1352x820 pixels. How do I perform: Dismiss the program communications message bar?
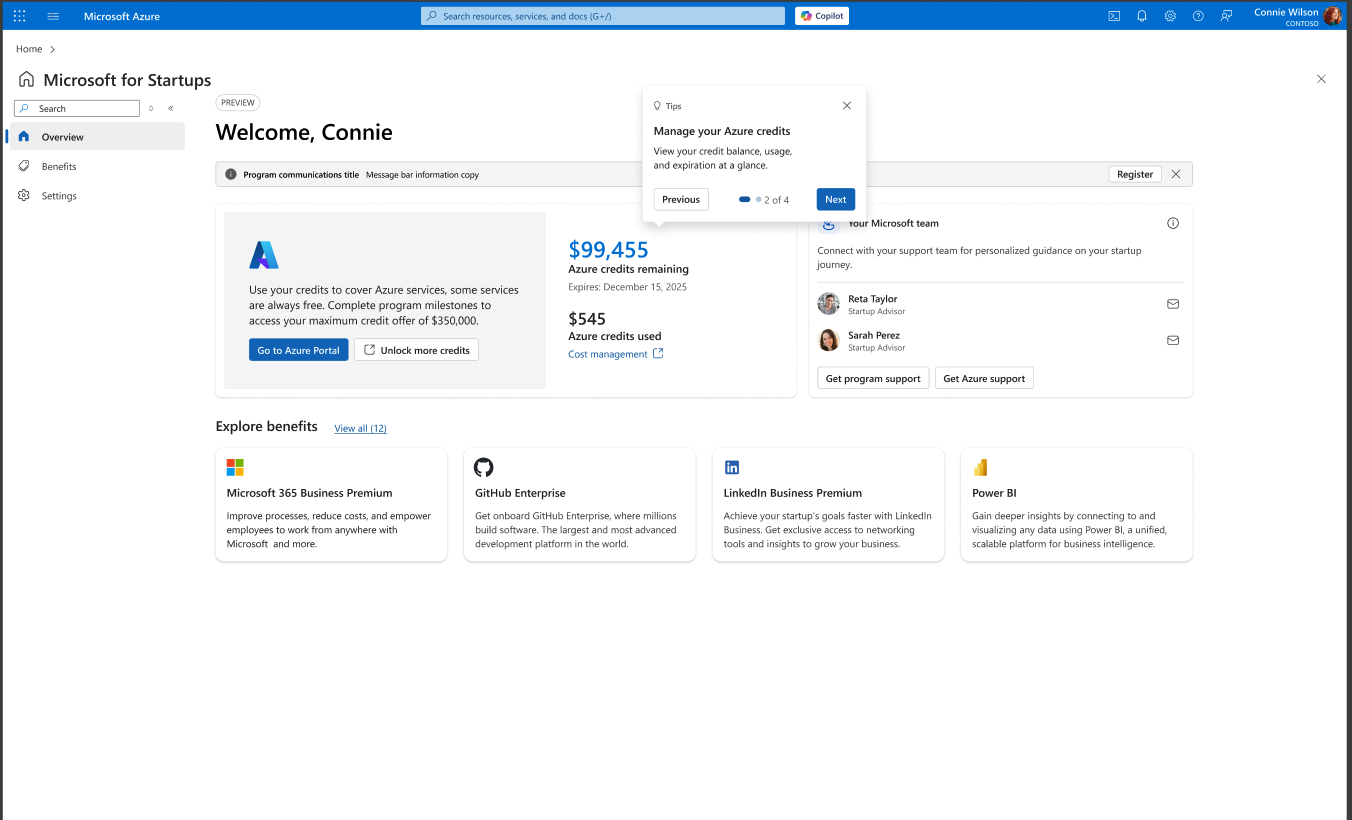click(x=1176, y=174)
